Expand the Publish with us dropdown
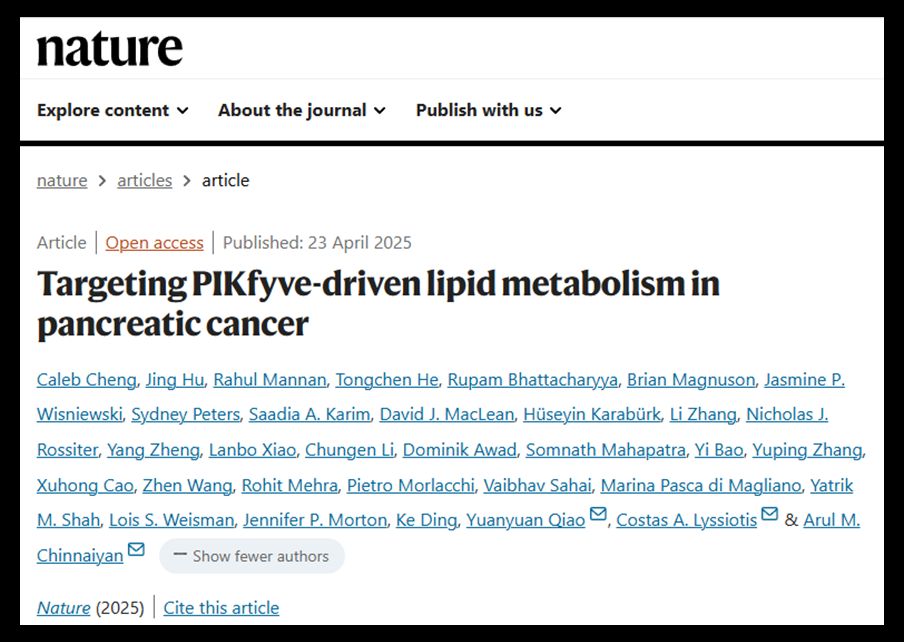 [489, 110]
